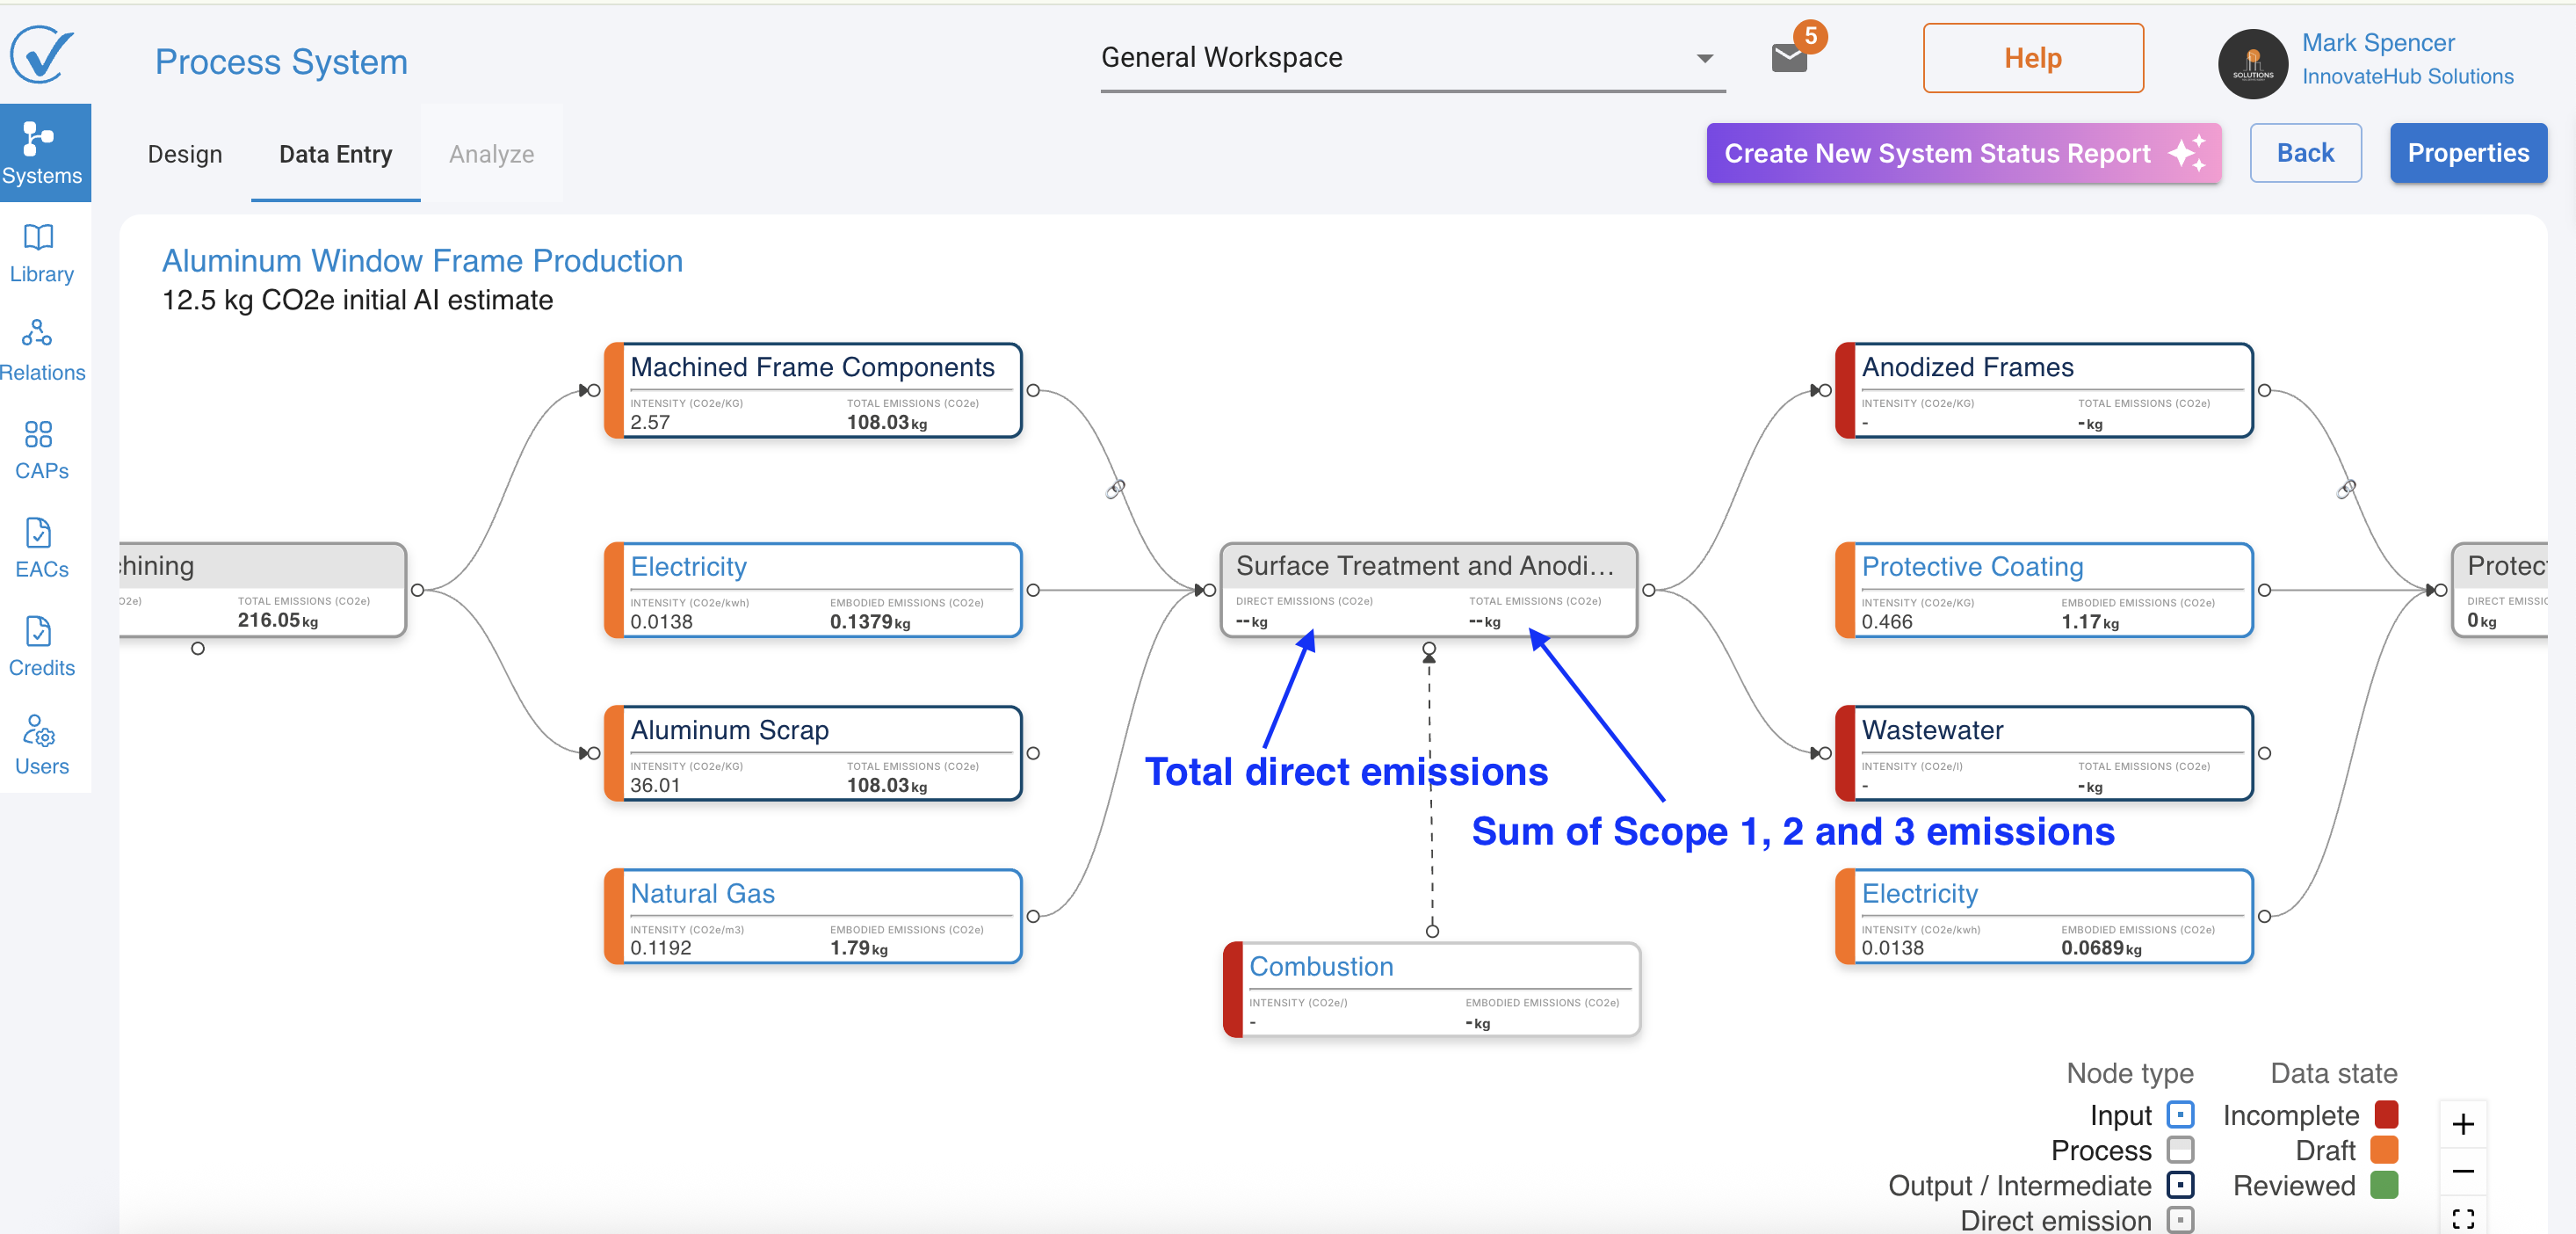Open the Library sidebar section
The width and height of the screenshot is (2576, 1234).
click(41, 253)
